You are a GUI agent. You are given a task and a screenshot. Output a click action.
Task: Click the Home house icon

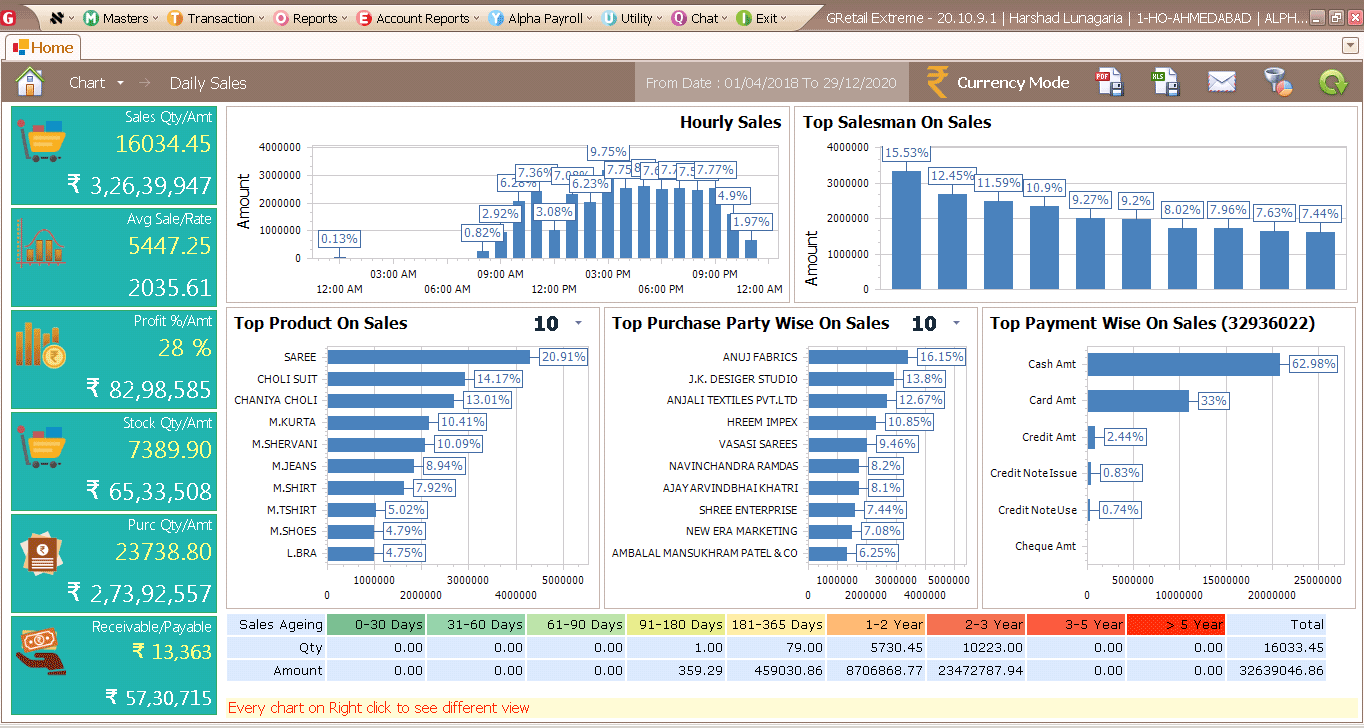[x=30, y=82]
